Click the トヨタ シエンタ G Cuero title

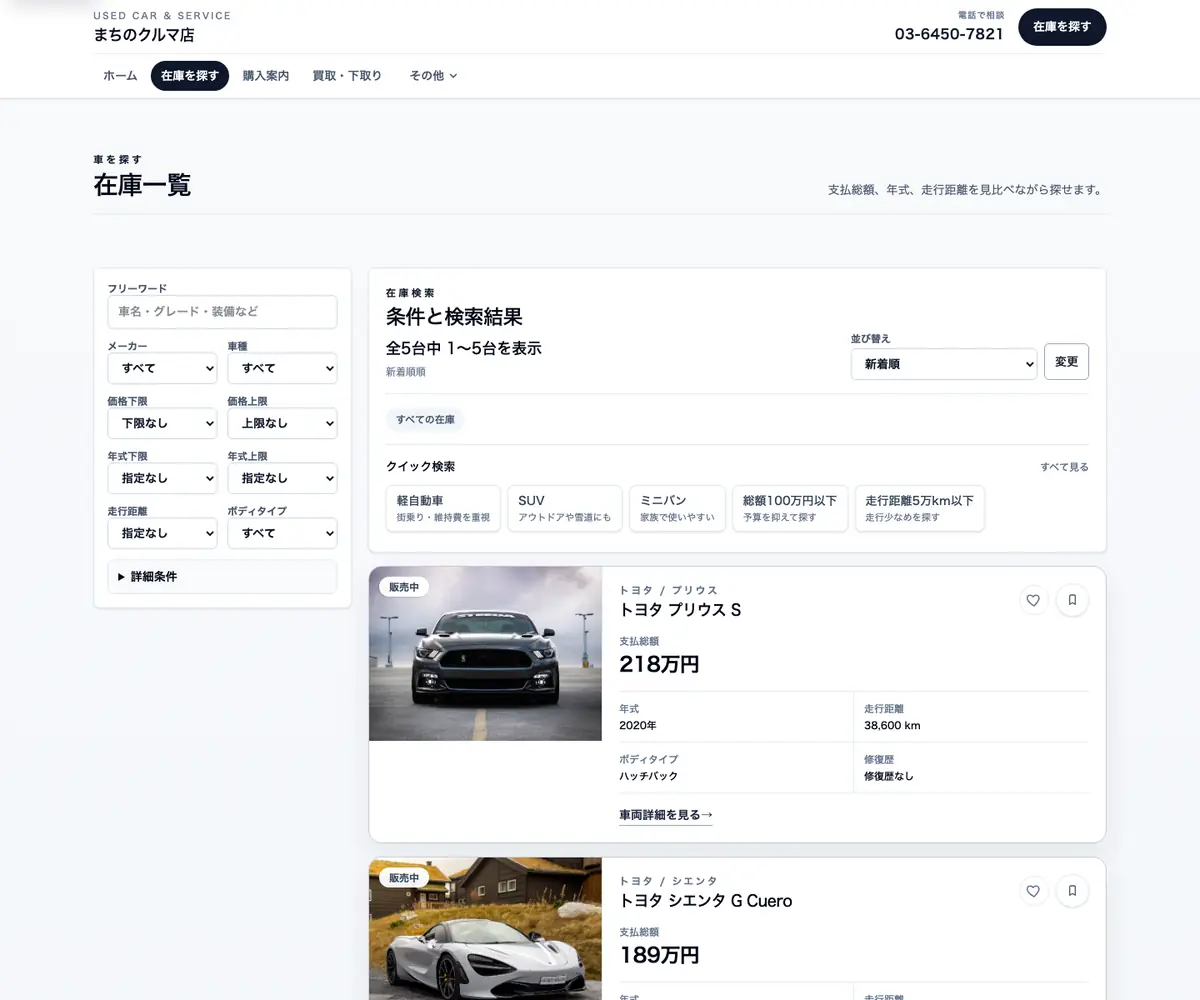pyautogui.click(x=706, y=901)
